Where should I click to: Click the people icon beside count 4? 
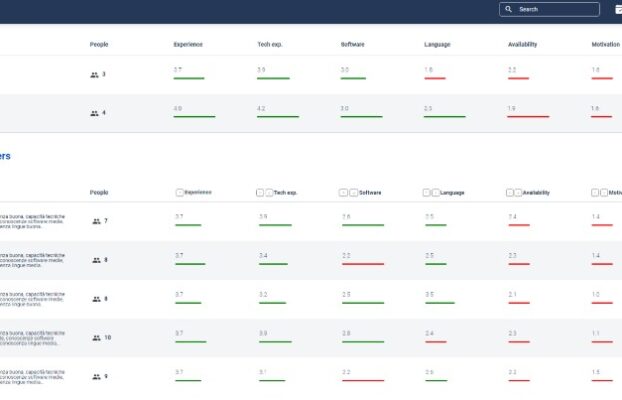click(x=95, y=113)
